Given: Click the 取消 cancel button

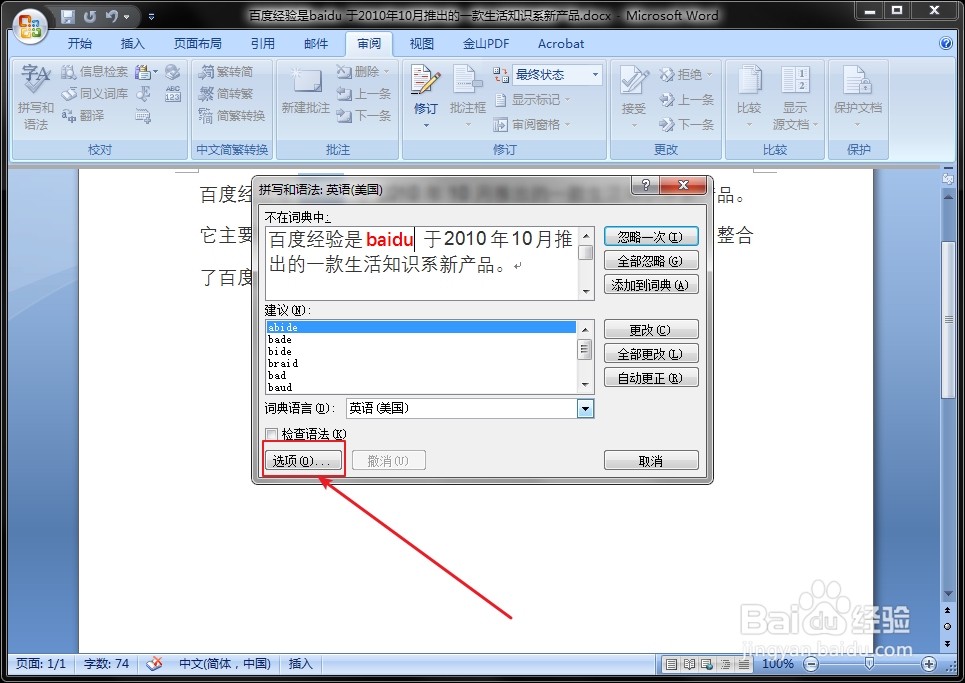Looking at the screenshot, I should 651,461.
